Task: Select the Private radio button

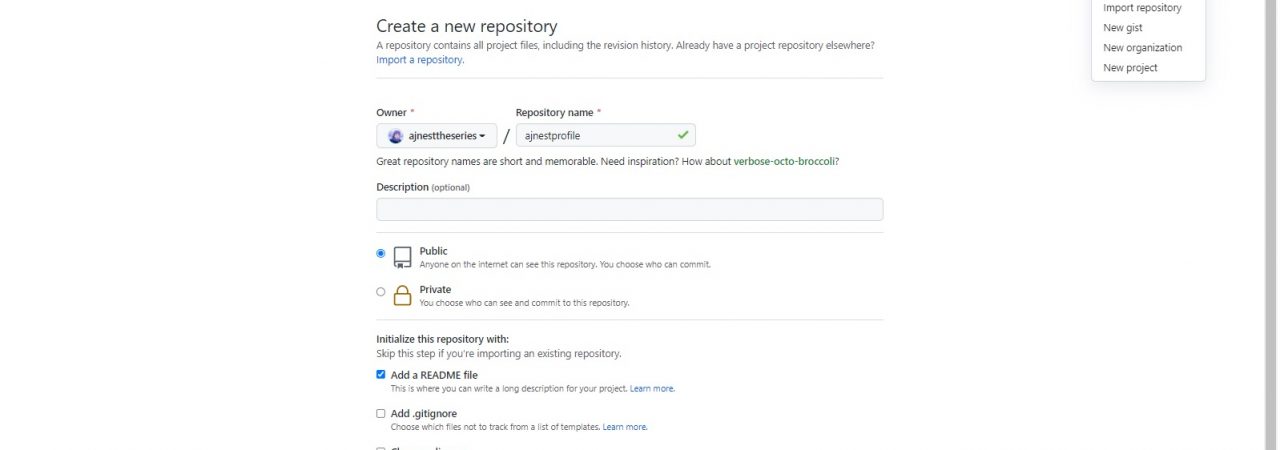Action: click(381, 292)
